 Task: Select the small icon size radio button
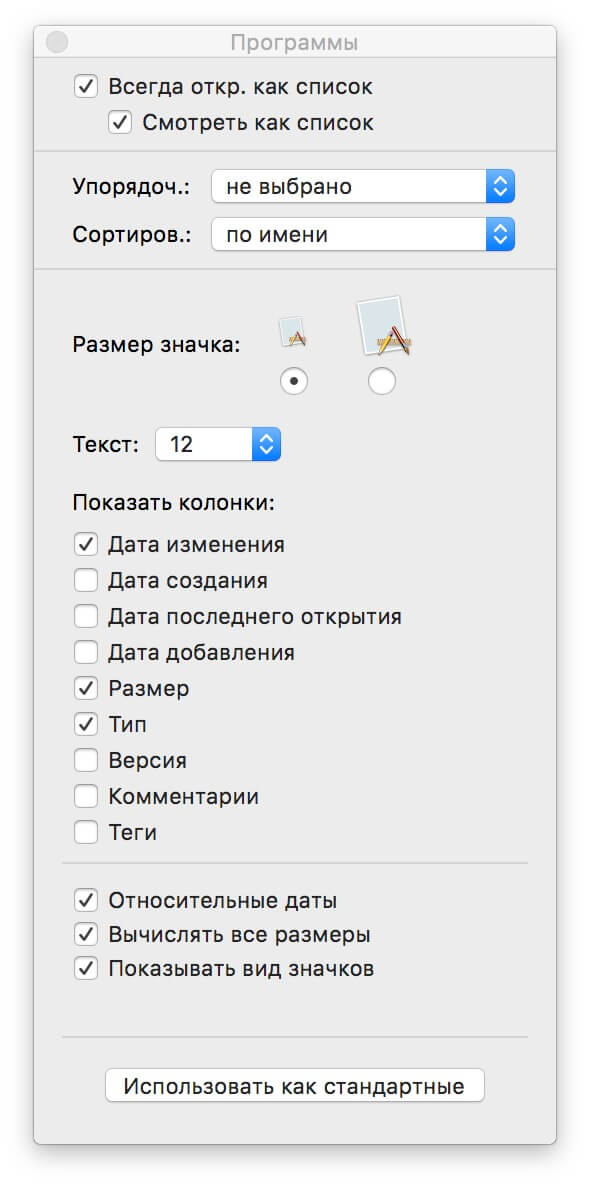coord(293,382)
